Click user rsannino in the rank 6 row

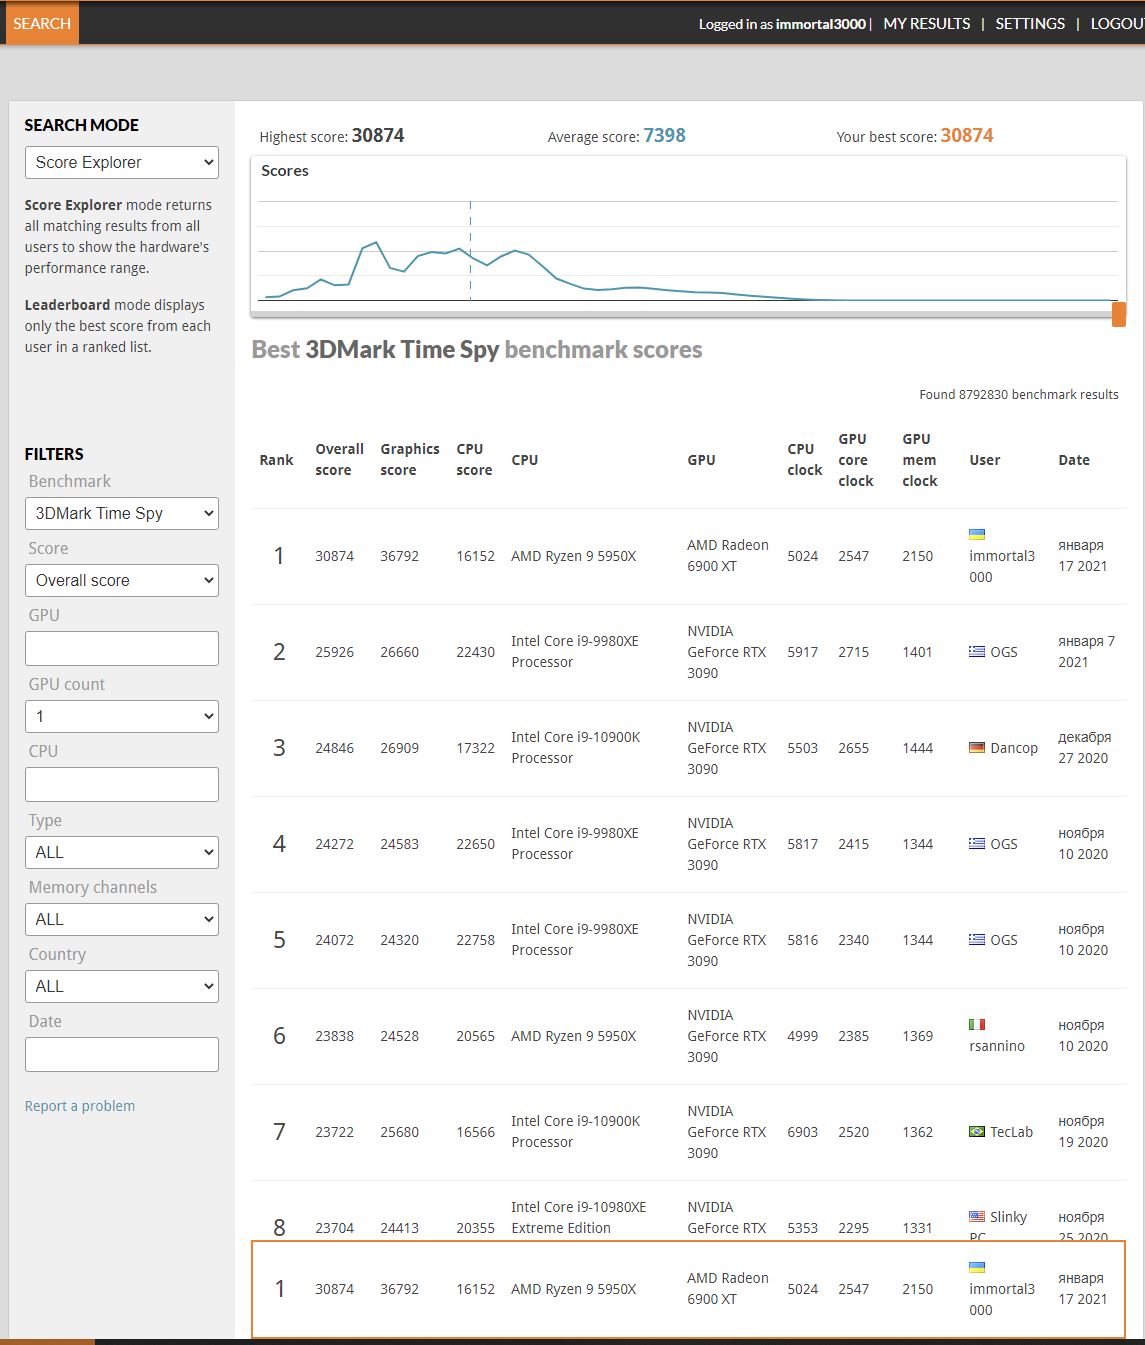click(997, 1046)
